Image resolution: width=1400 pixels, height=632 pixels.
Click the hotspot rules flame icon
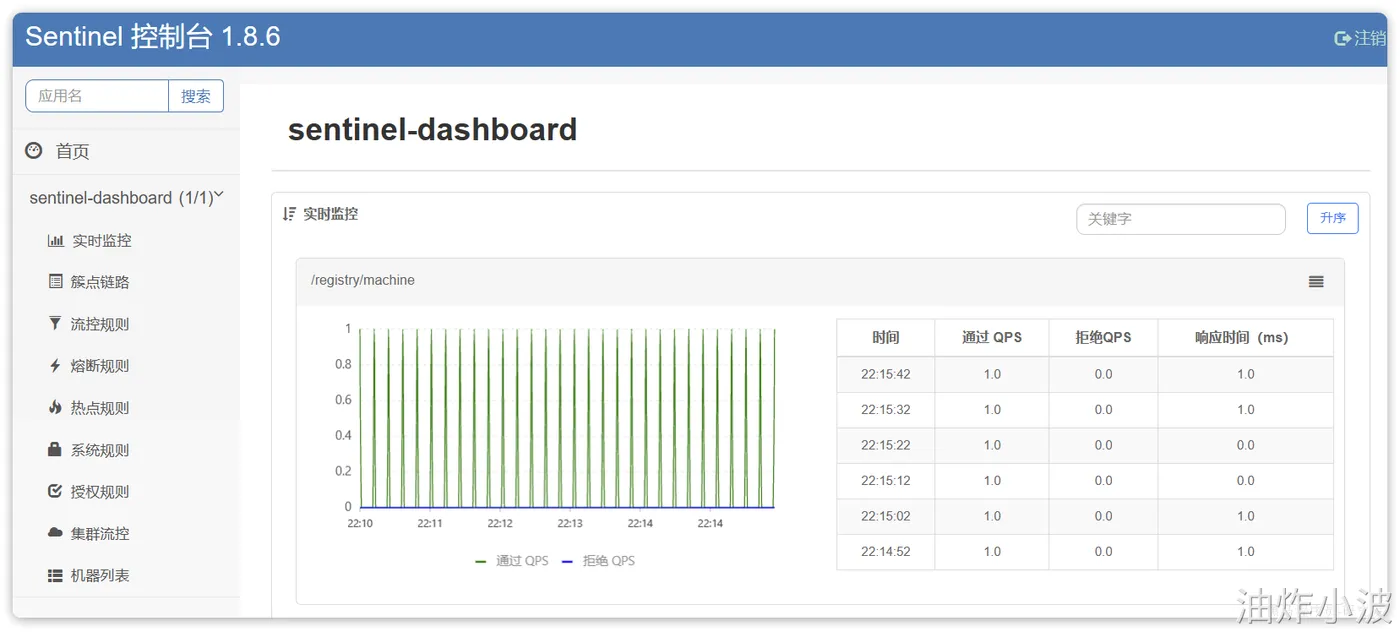pos(55,408)
